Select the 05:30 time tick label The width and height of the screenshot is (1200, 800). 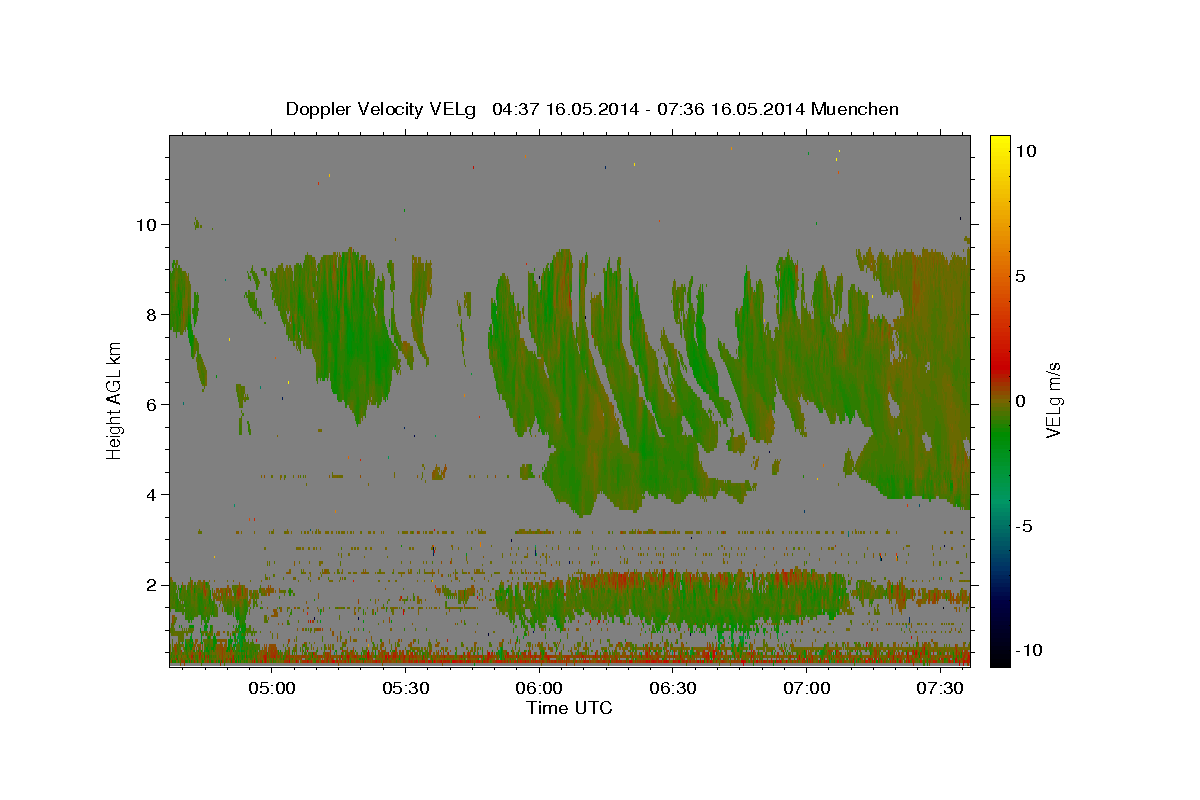(405, 688)
